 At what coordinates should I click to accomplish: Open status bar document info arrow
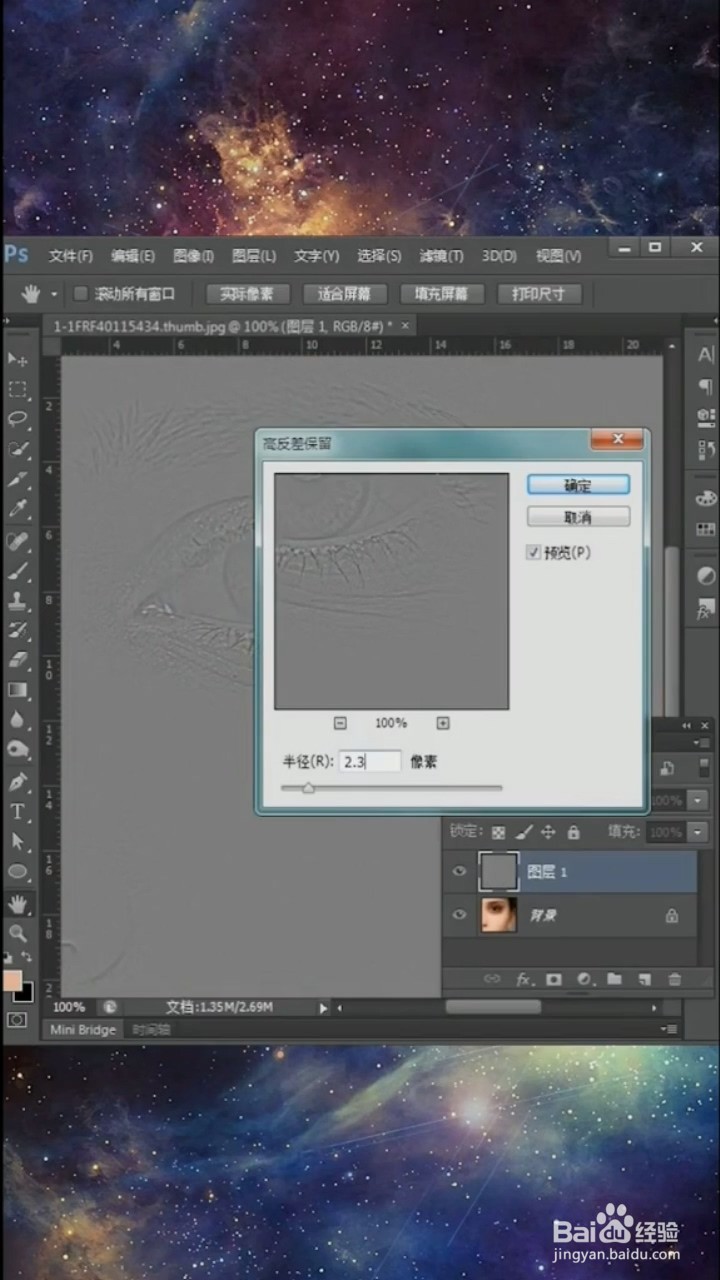323,1008
